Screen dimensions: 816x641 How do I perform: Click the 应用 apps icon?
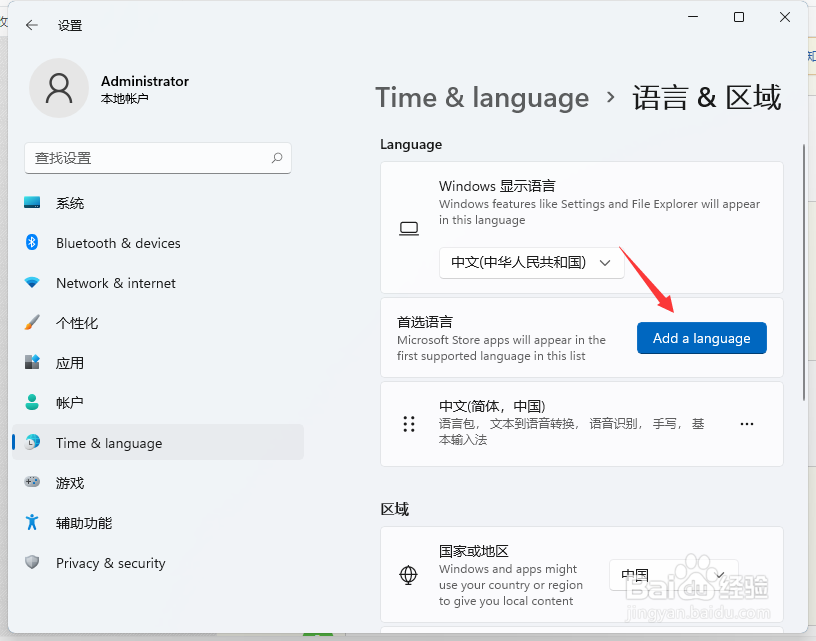tap(32, 362)
